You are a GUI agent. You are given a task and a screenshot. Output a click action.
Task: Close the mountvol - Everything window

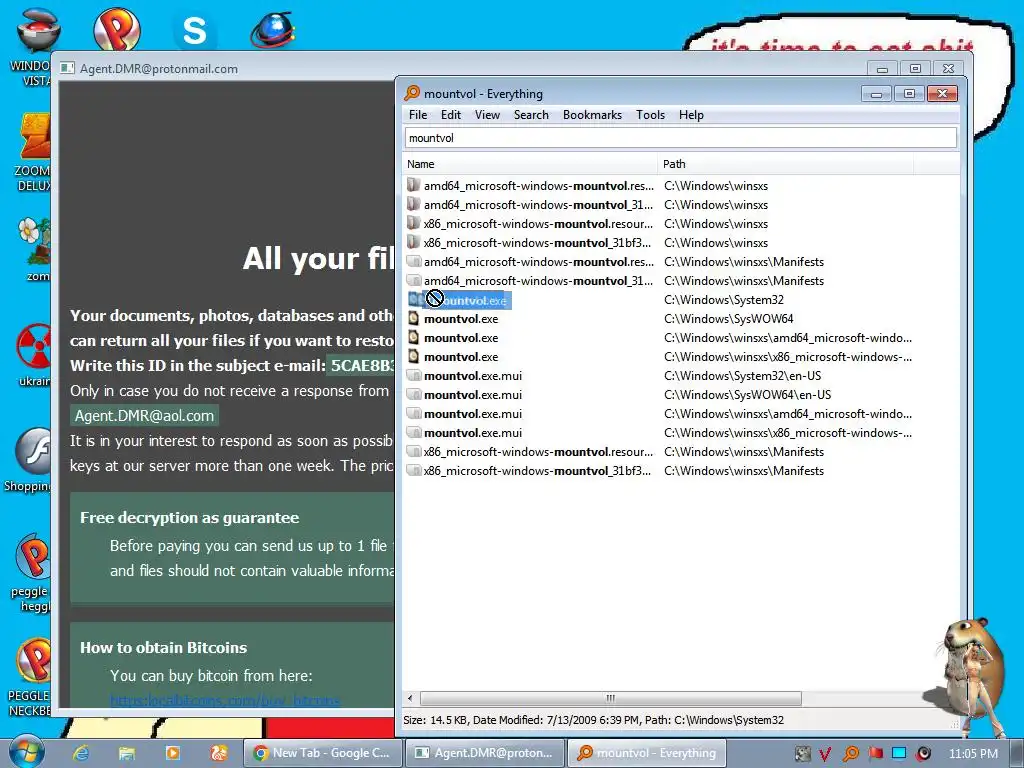click(942, 94)
